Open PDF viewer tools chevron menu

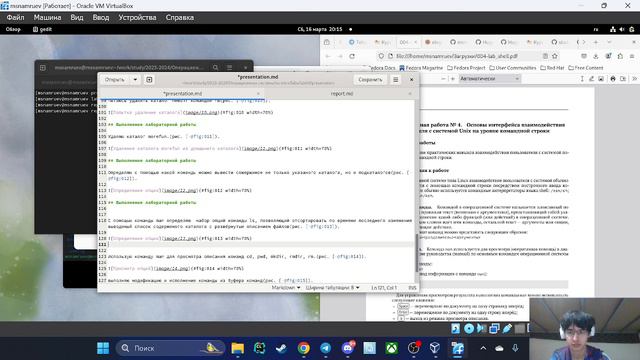pyautogui.click(x=634, y=79)
